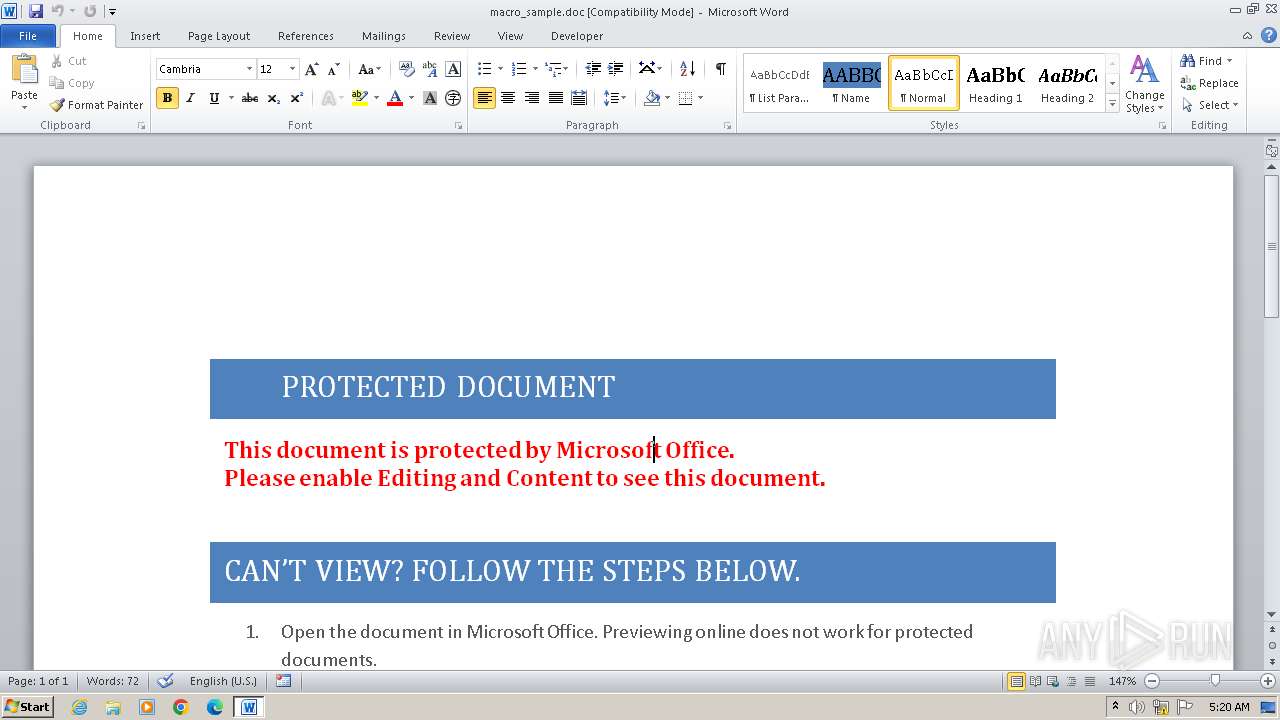Toggle Italic formatting

[190, 98]
